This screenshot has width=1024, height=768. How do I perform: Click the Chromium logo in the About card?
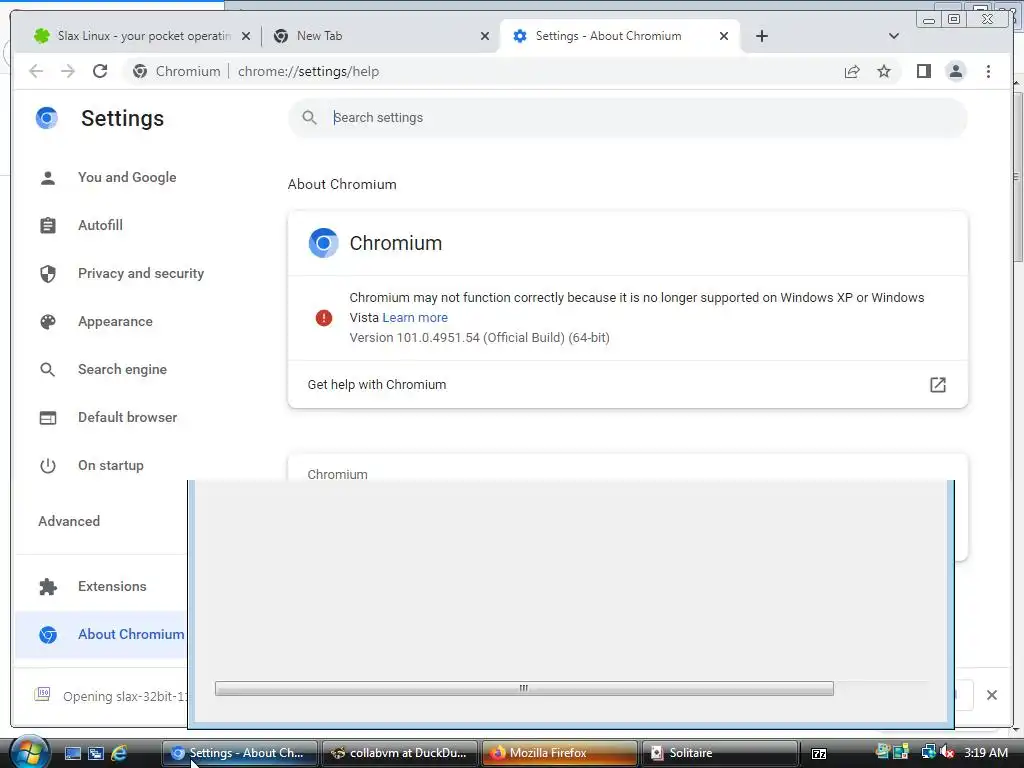click(x=323, y=243)
